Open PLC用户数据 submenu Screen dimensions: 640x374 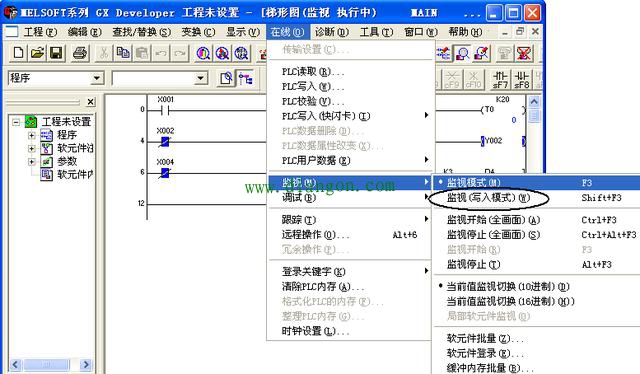tap(350, 160)
